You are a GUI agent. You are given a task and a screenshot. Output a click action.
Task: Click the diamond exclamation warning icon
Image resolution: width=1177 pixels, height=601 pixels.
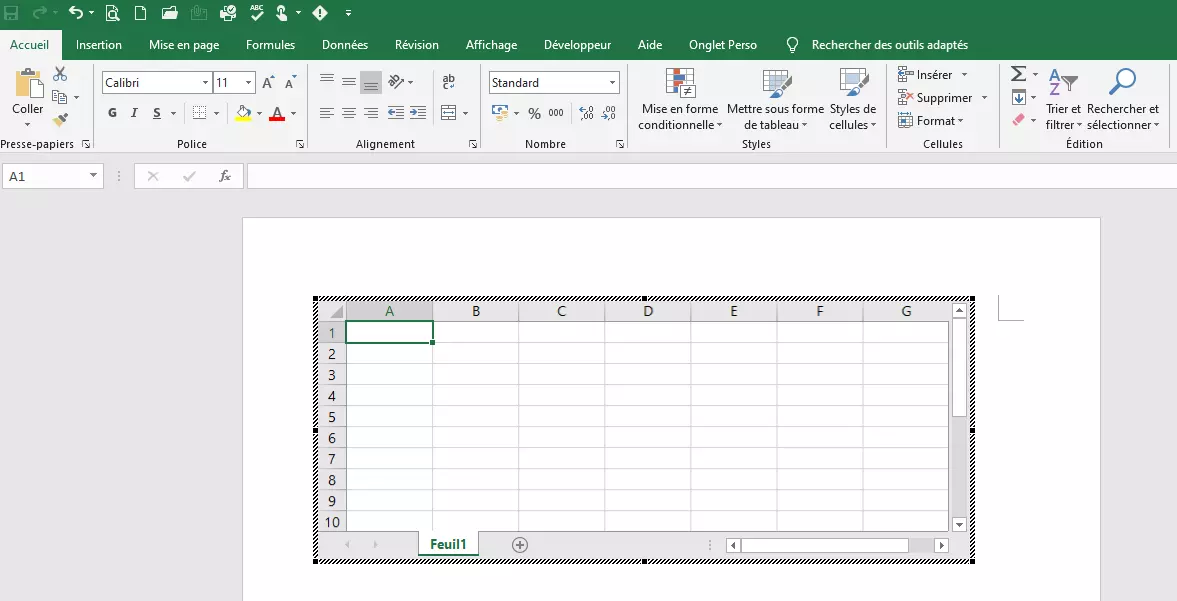coord(320,13)
